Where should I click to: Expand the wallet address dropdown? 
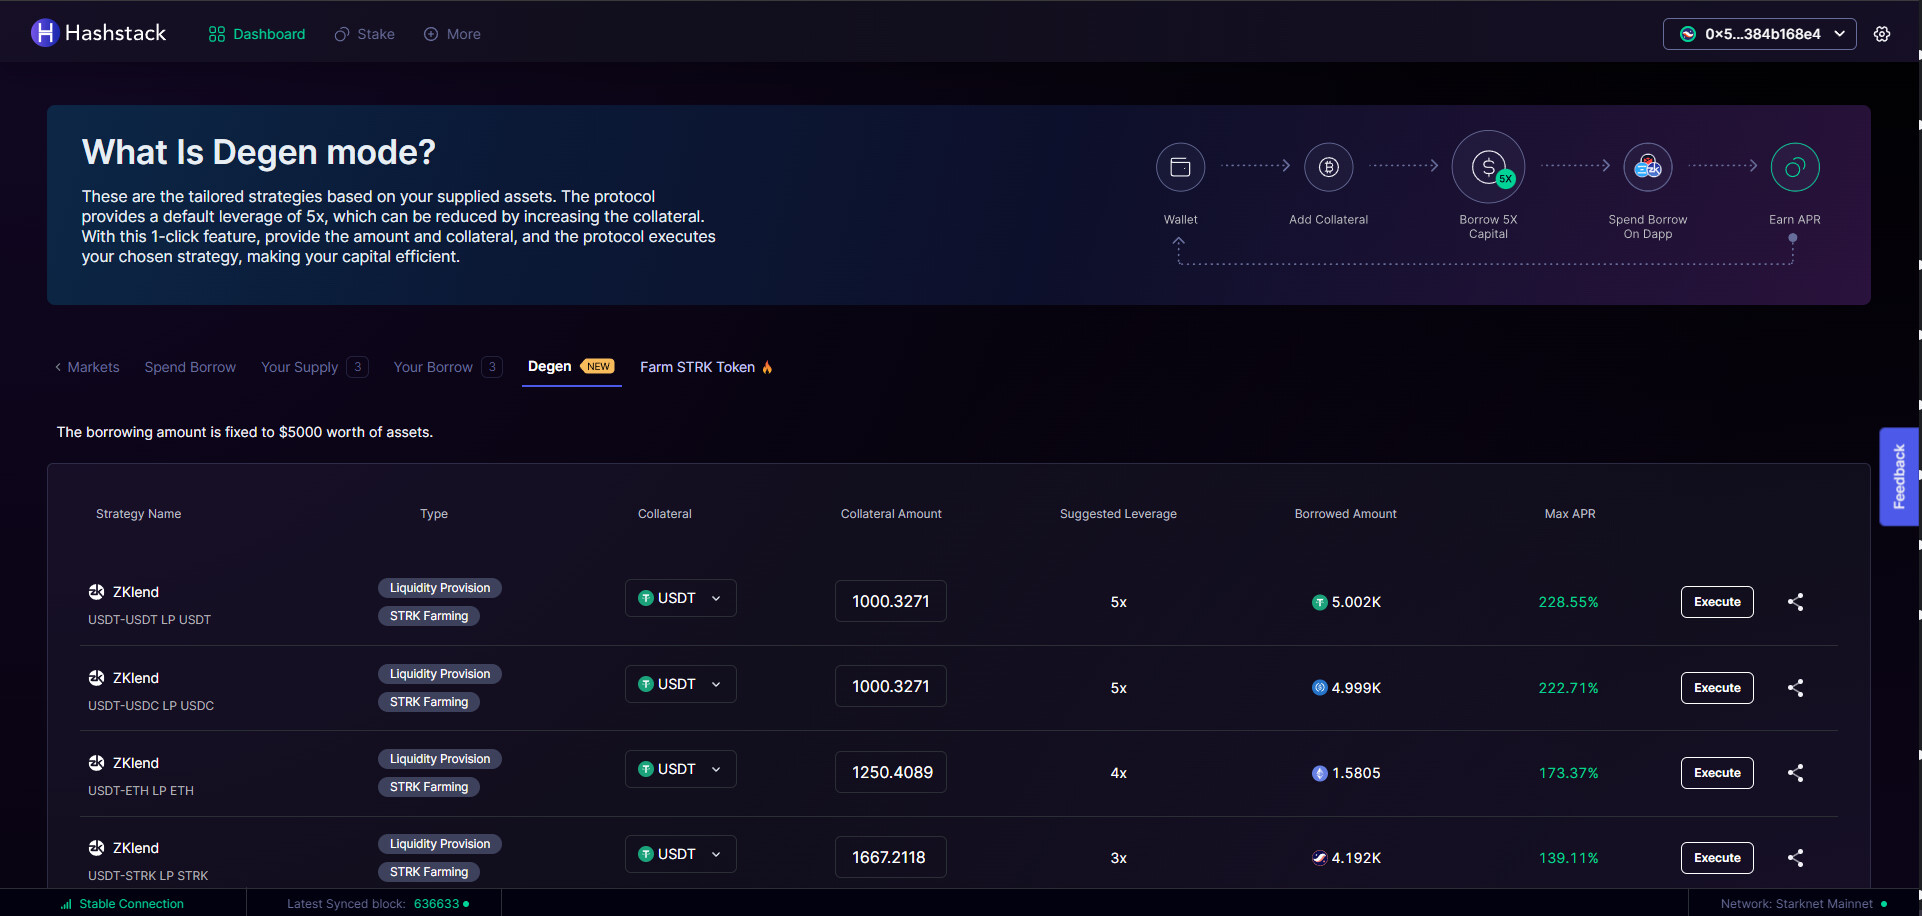click(1839, 34)
